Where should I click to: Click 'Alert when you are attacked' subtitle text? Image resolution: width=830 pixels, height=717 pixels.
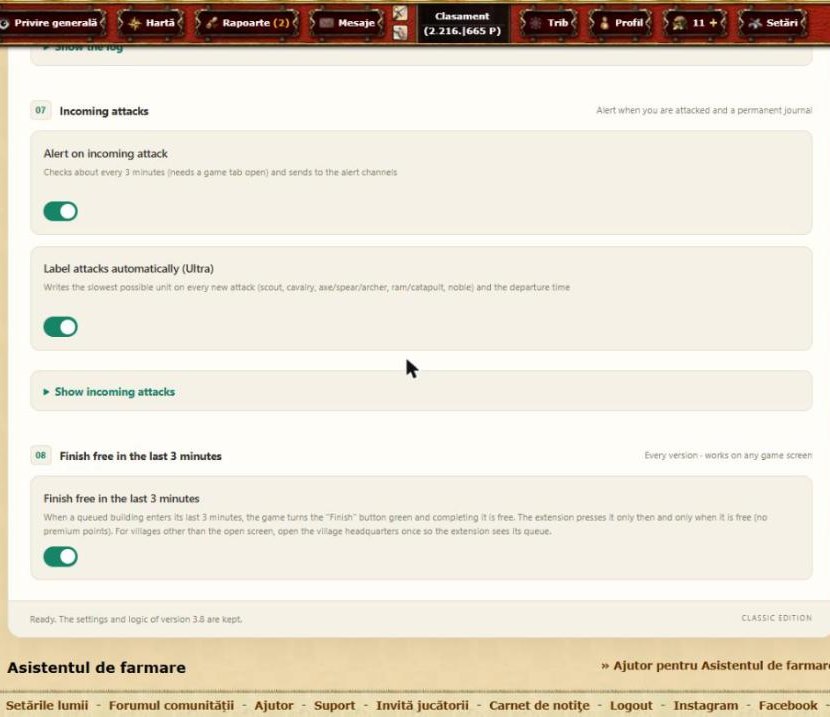704,110
